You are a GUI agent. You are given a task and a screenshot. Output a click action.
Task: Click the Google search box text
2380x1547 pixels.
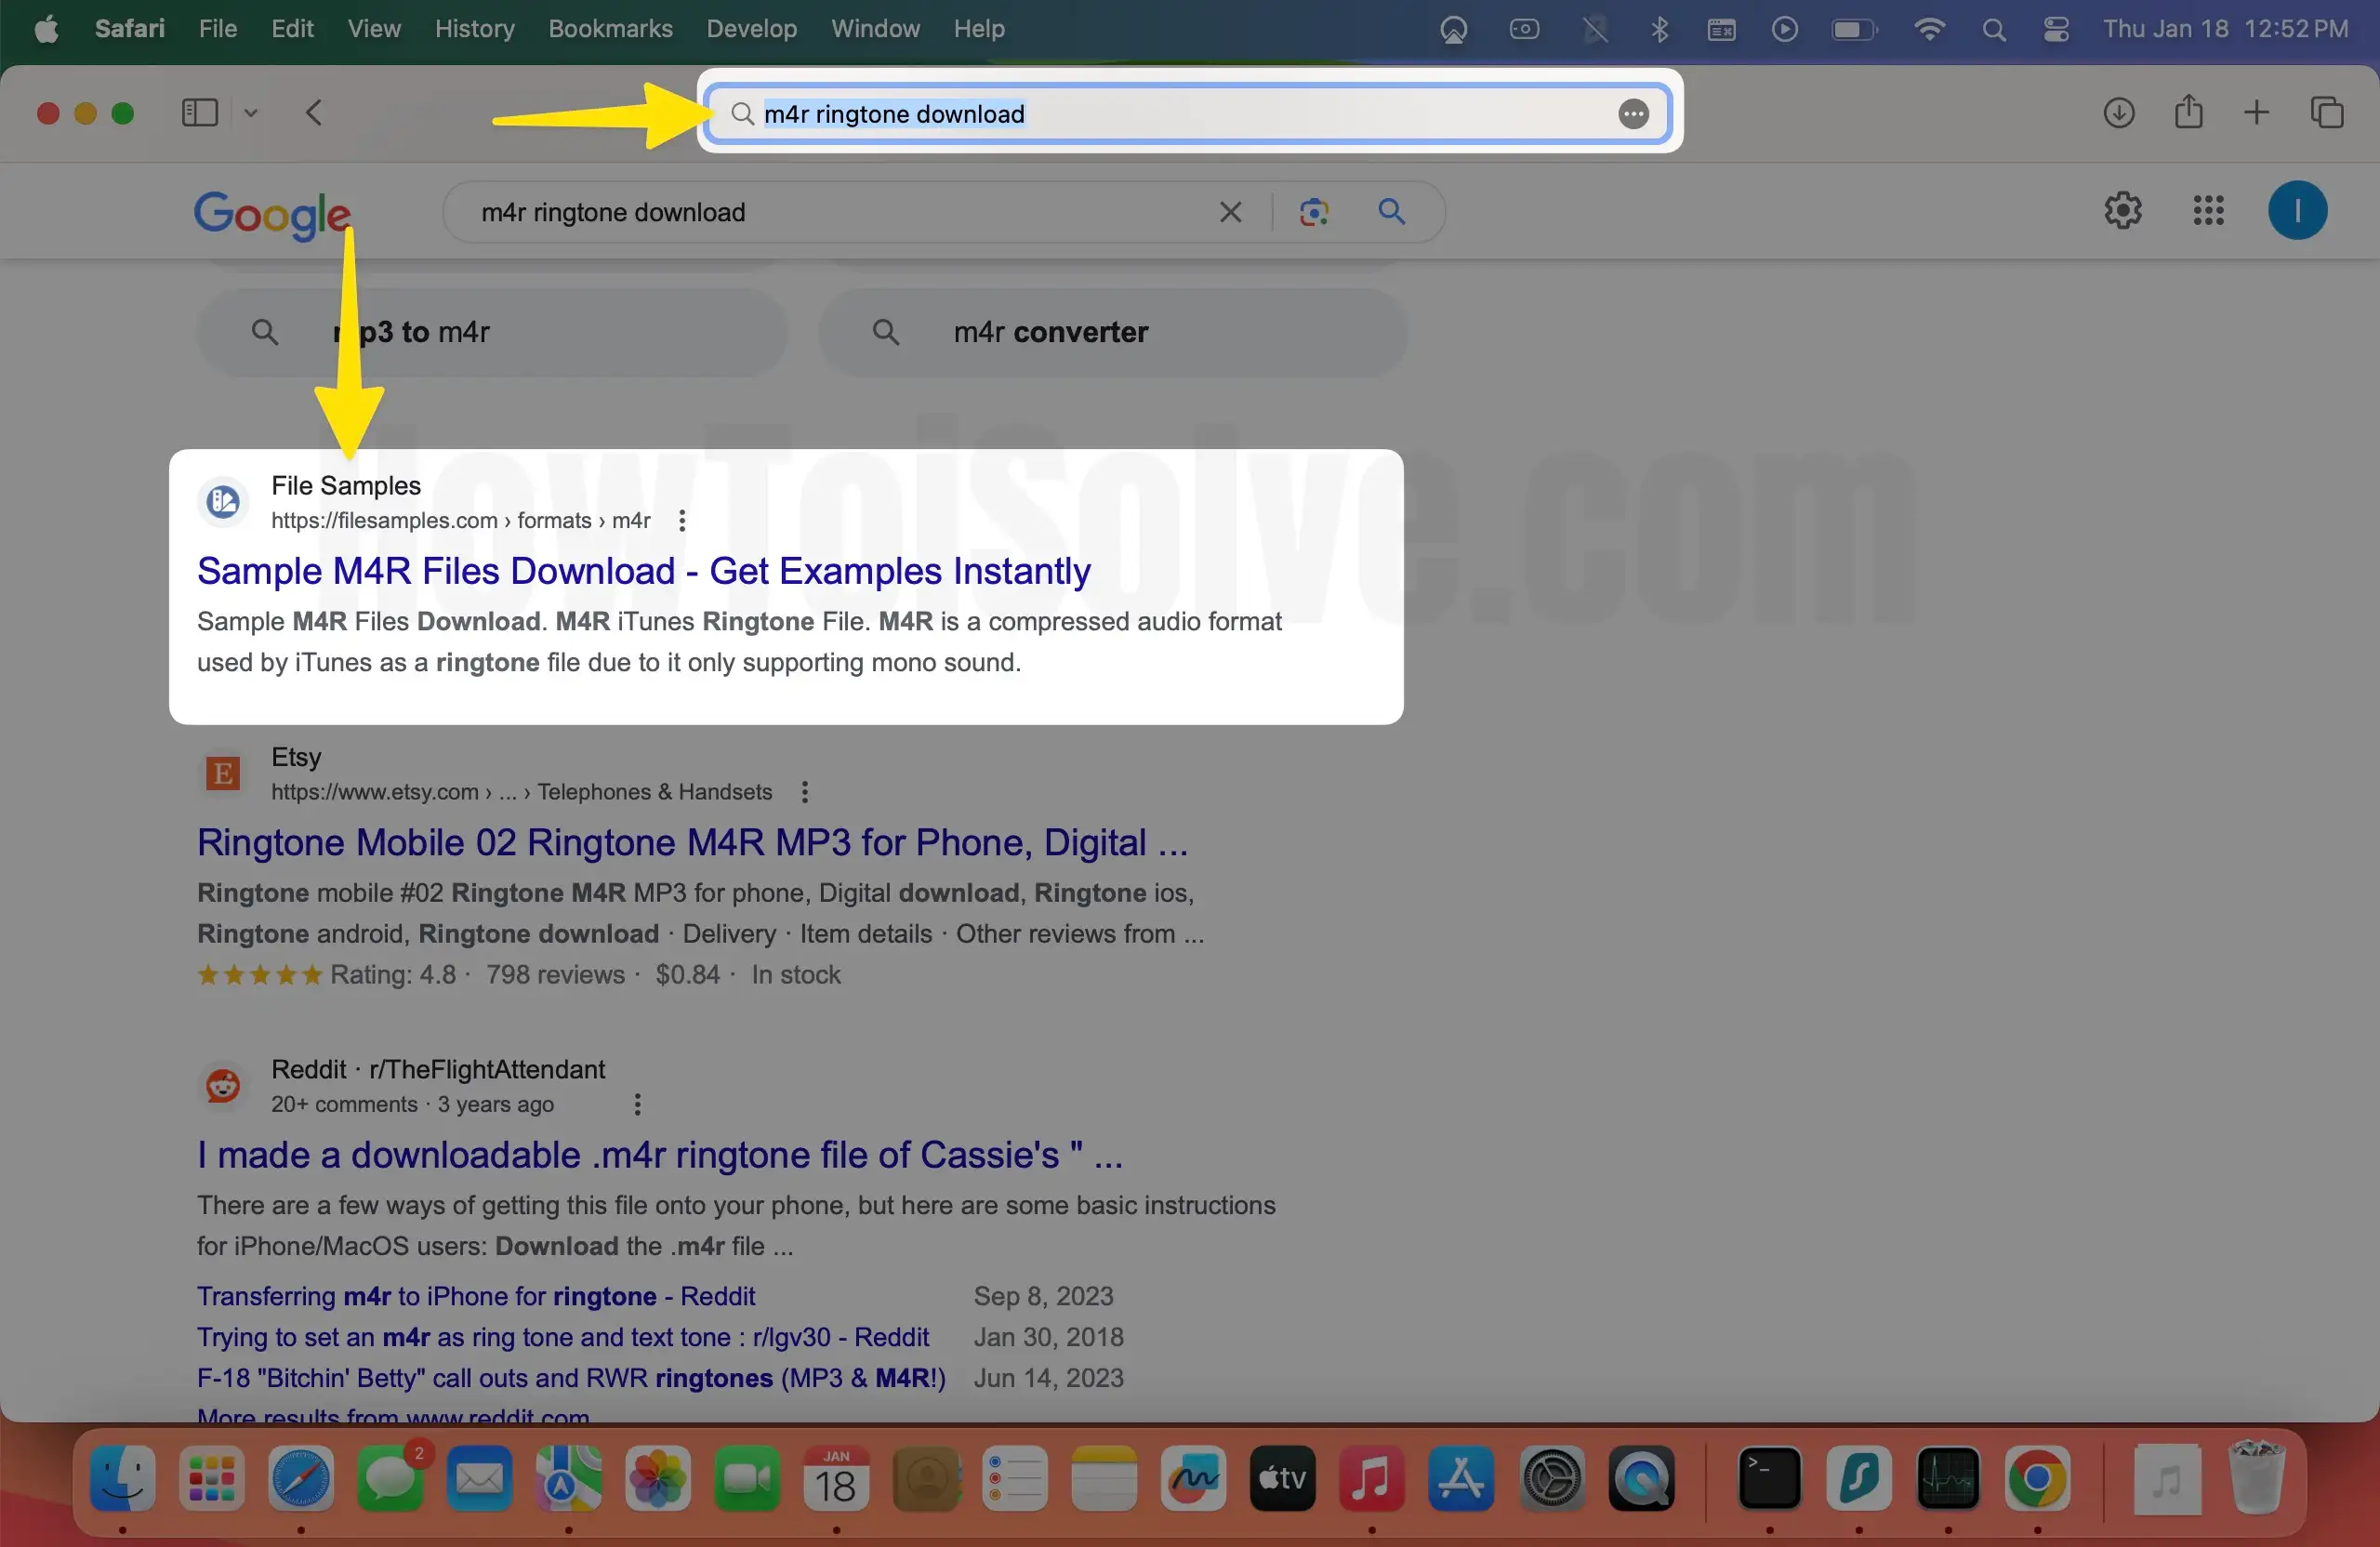(x=613, y=212)
